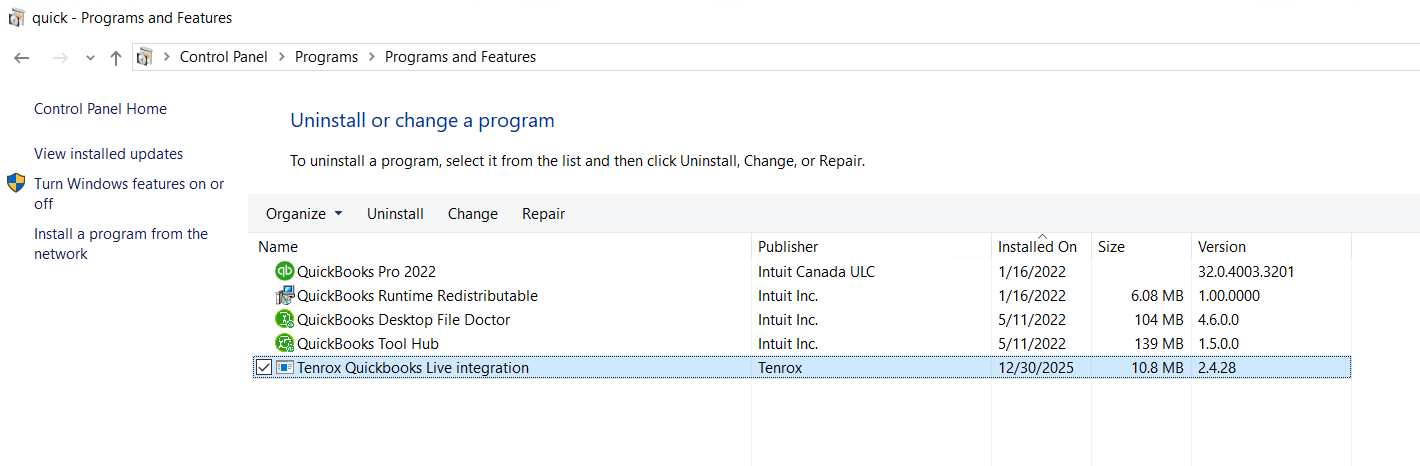
Task: Open the Organize dropdown menu
Action: 304,214
